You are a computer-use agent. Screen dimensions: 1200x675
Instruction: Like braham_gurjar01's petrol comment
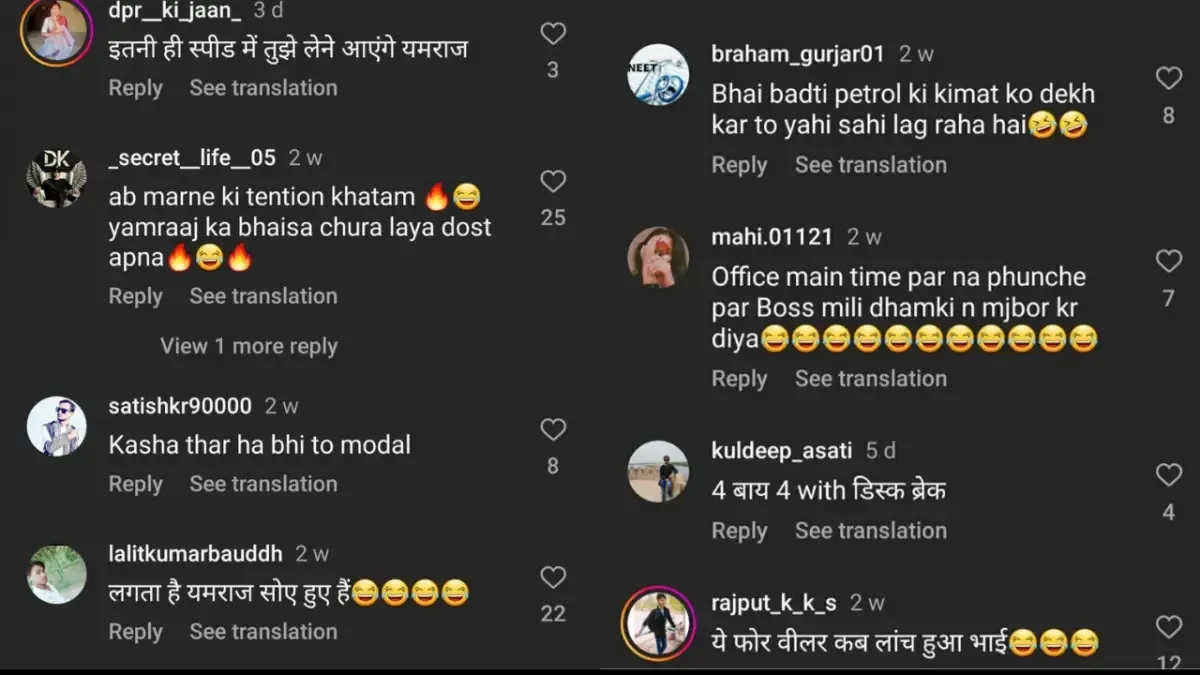[1168, 79]
